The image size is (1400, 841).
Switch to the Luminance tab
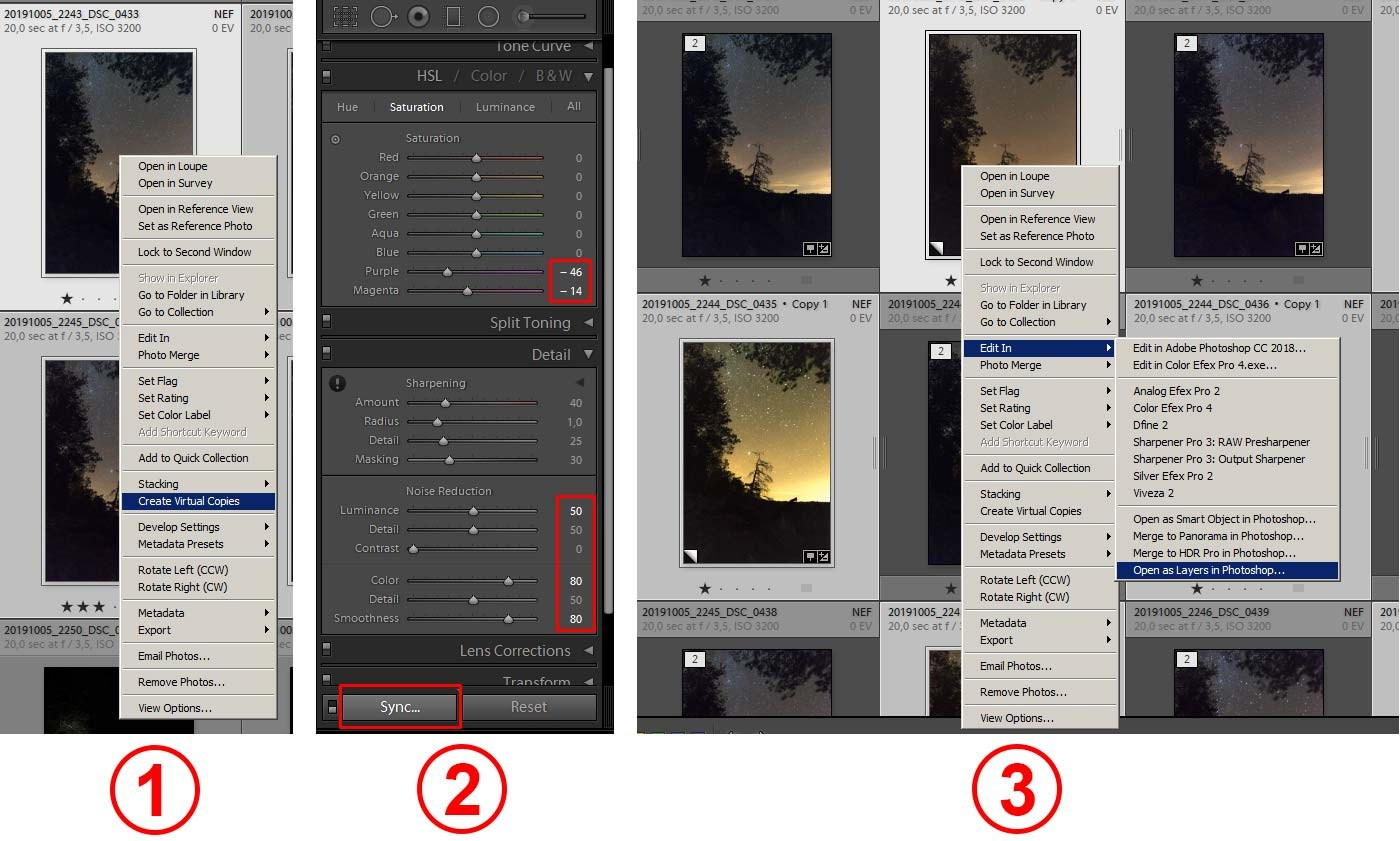506,107
